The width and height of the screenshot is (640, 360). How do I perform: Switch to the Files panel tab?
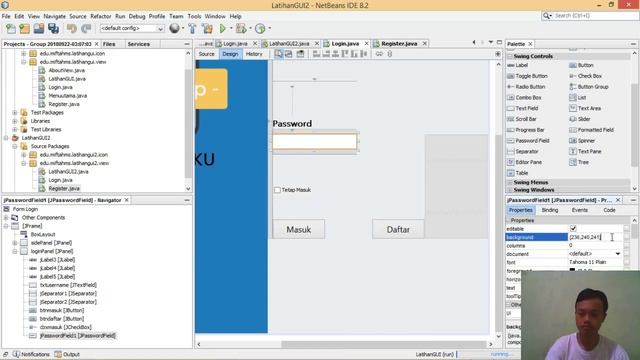[109, 44]
